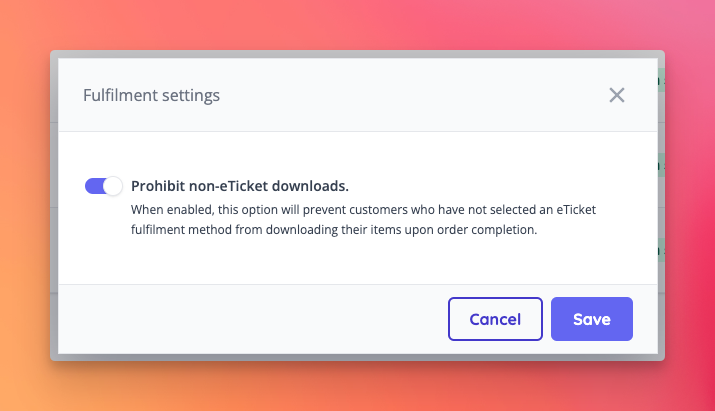Disable the Prohibit non-eTicket downloads toggle
Image resolution: width=715 pixels, height=411 pixels.
pos(104,186)
